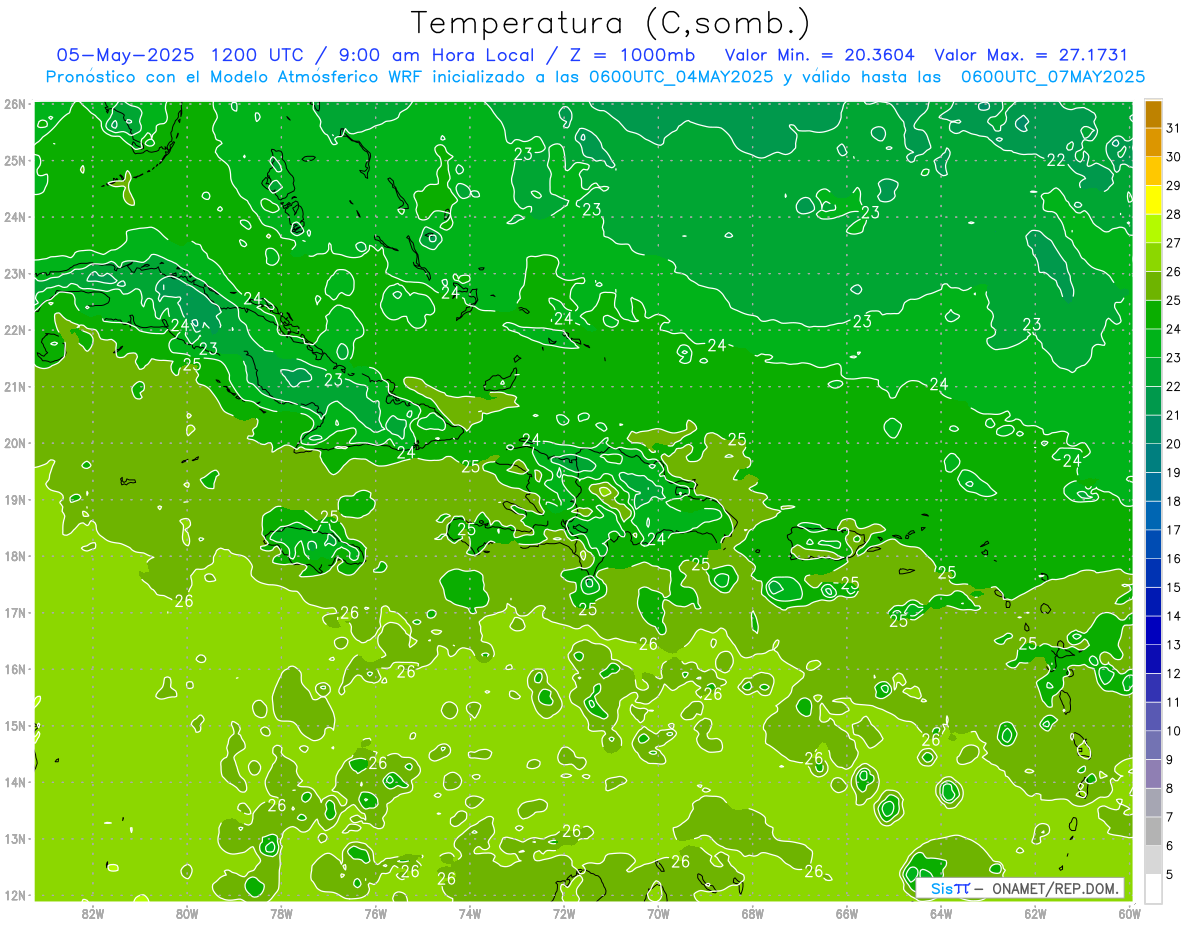Click the color bar label 30
The width and height of the screenshot is (1200, 927).
pos(1174,156)
